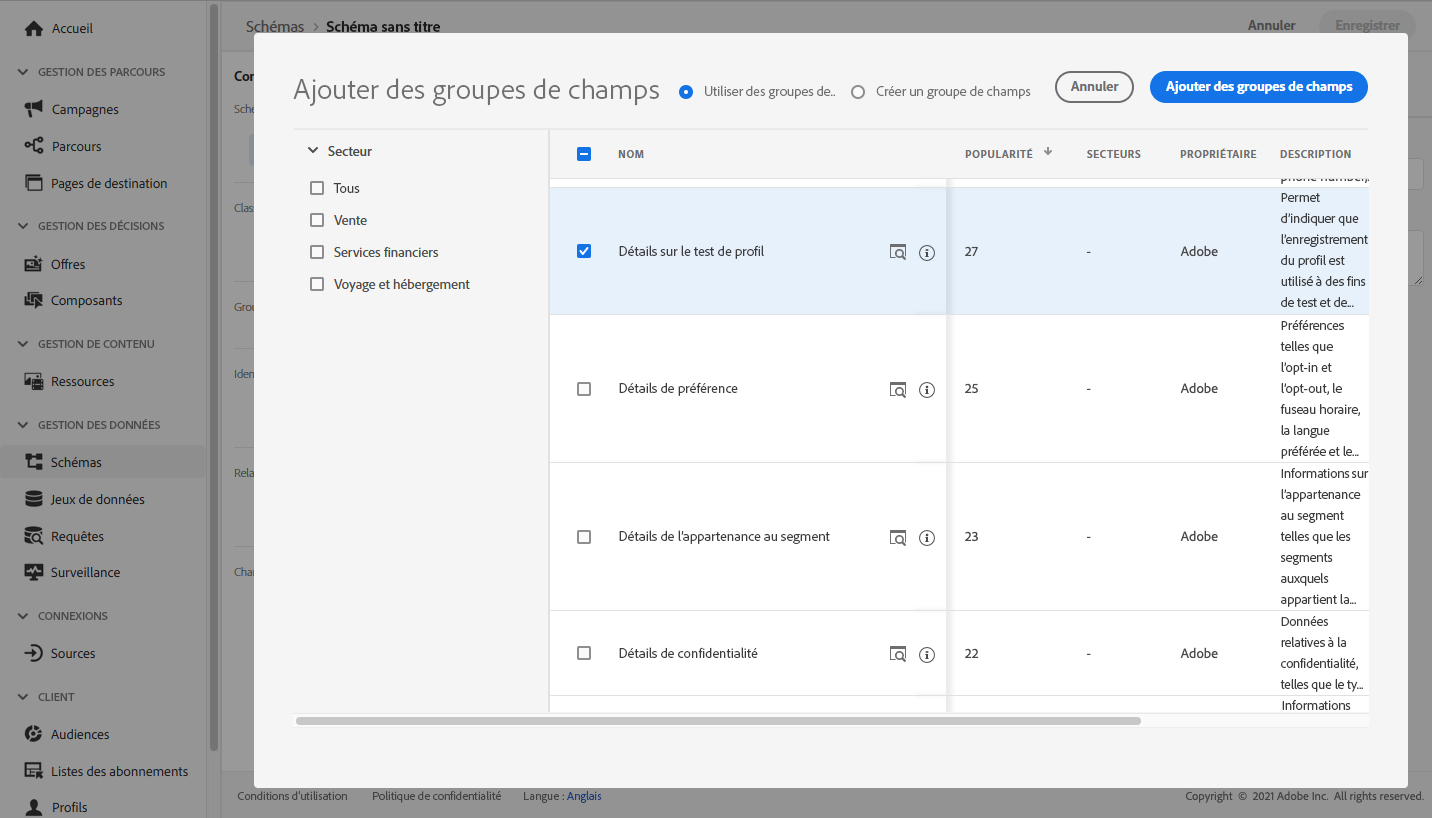Sort by the Popularité column header
The image size is (1432, 818).
(998, 154)
